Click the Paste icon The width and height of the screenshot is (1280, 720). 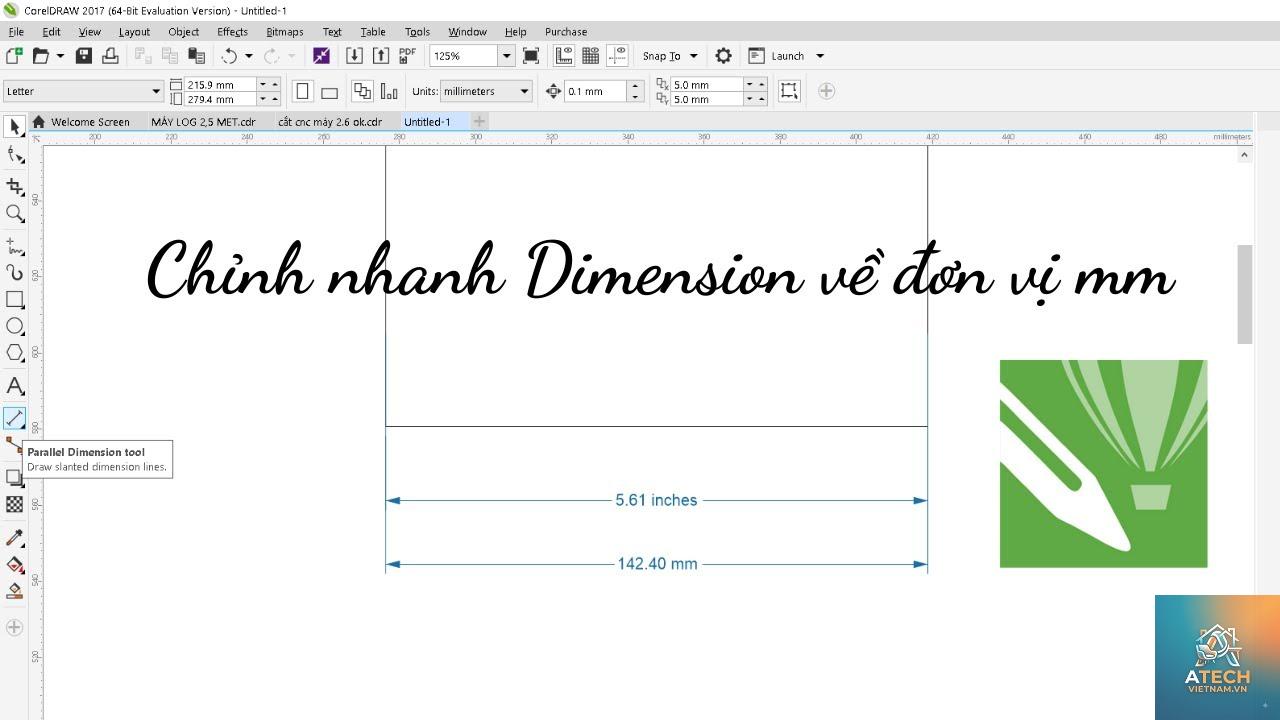point(197,56)
